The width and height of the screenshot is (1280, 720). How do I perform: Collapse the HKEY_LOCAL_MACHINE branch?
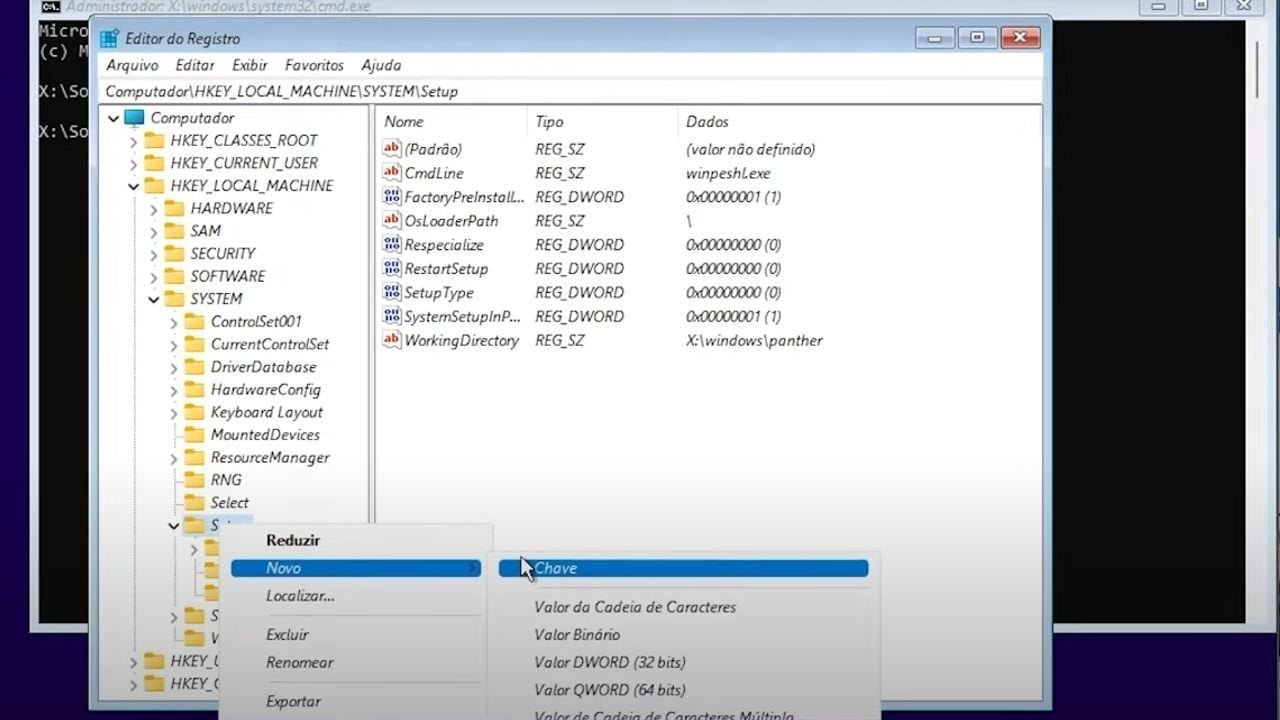[133, 185]
